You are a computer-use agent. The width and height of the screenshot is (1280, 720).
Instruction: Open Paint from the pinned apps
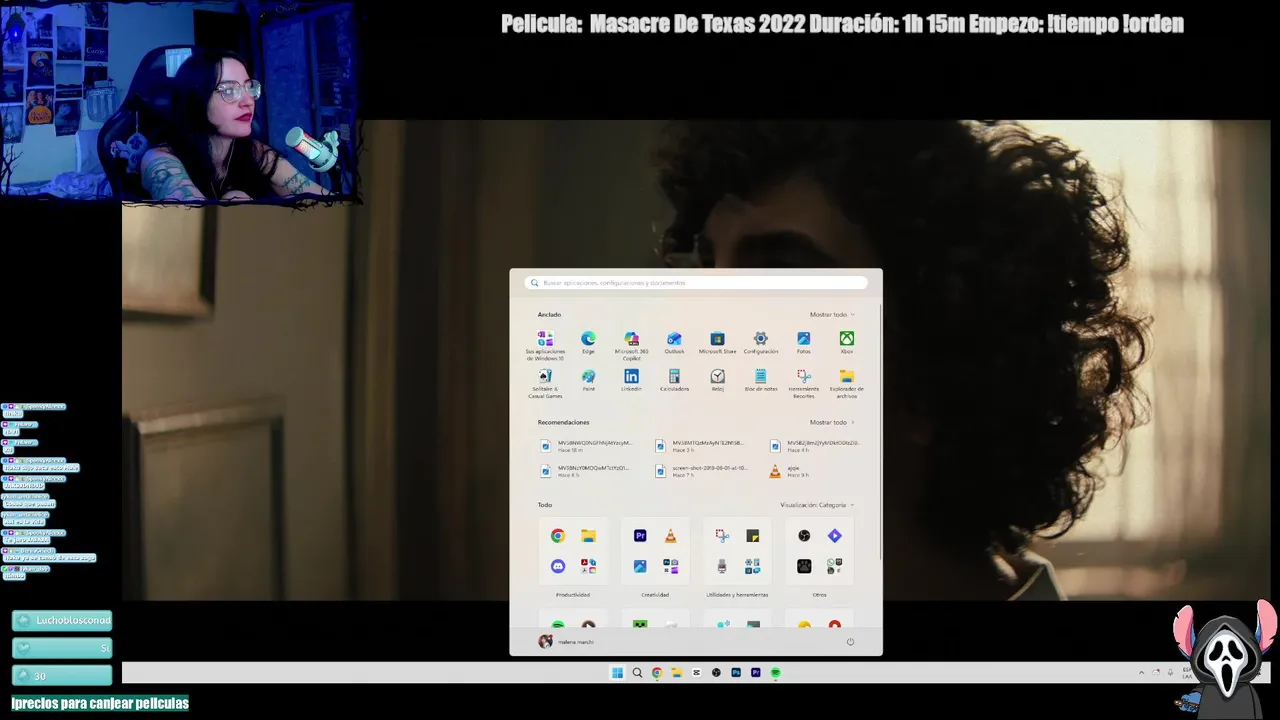pos(588,381)
